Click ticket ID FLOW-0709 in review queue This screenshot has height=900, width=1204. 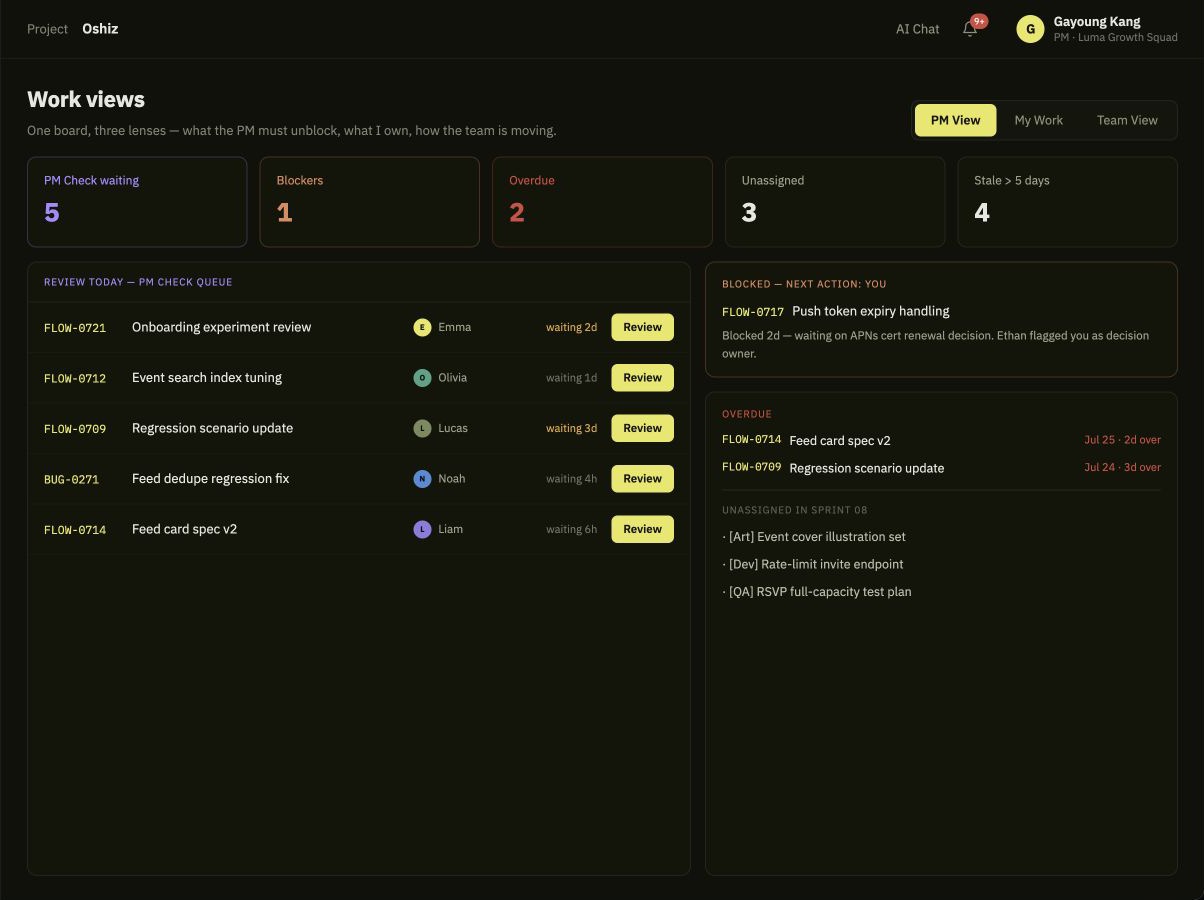point(75,429)
